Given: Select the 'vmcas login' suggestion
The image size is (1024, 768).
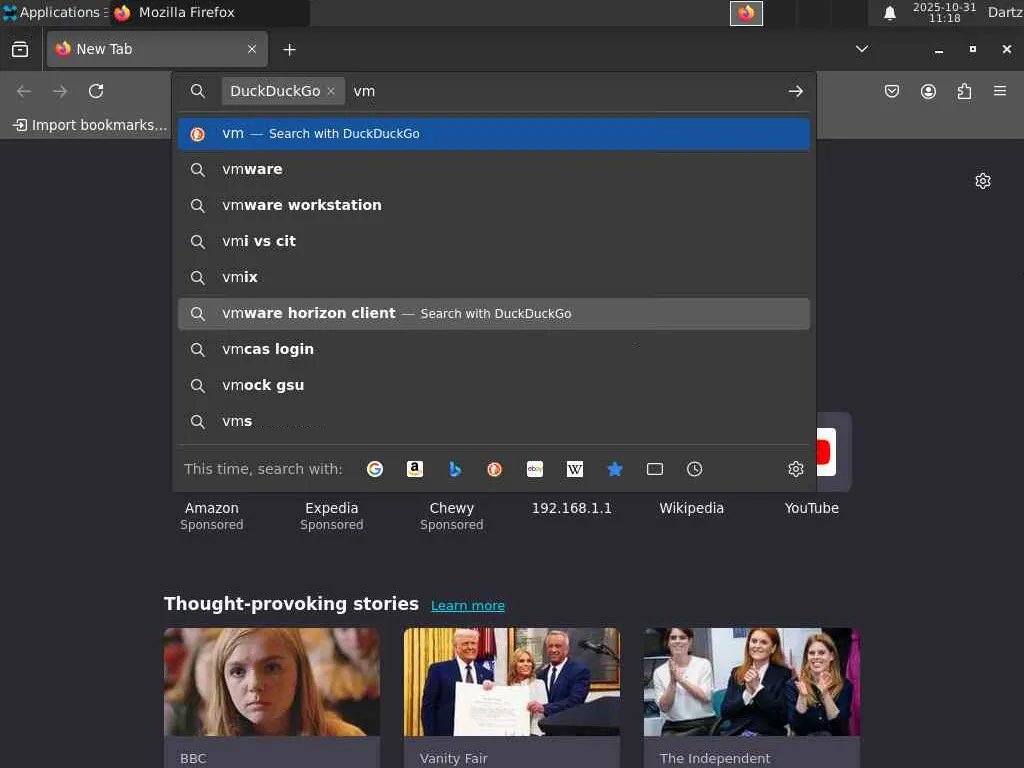Looking at the screenshot, I should (494, 349).
